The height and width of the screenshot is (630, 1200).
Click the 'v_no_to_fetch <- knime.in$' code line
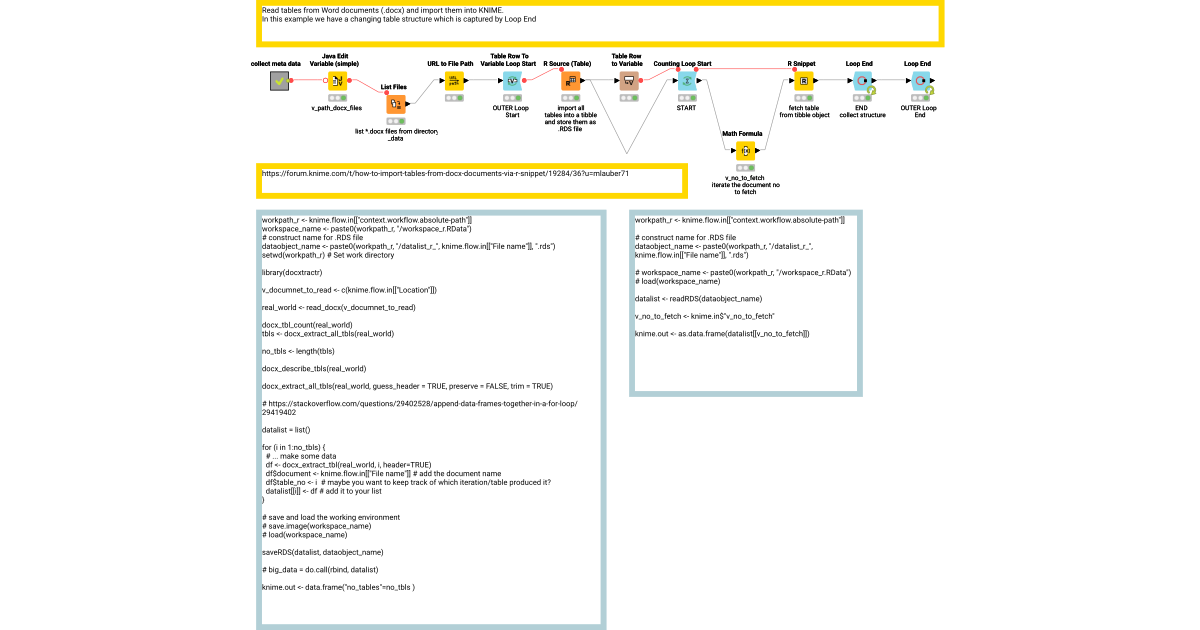(x=705, y=316)
